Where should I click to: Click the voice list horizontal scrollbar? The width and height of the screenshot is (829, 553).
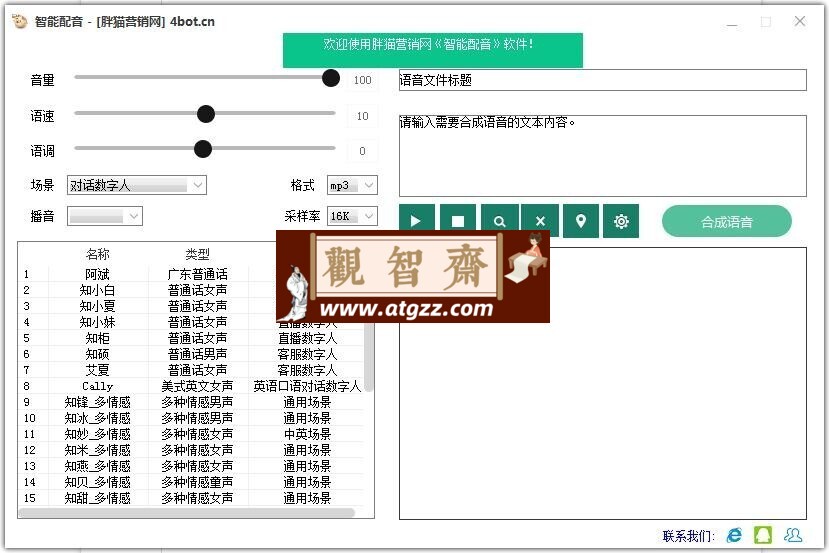(x=187, y=512)
